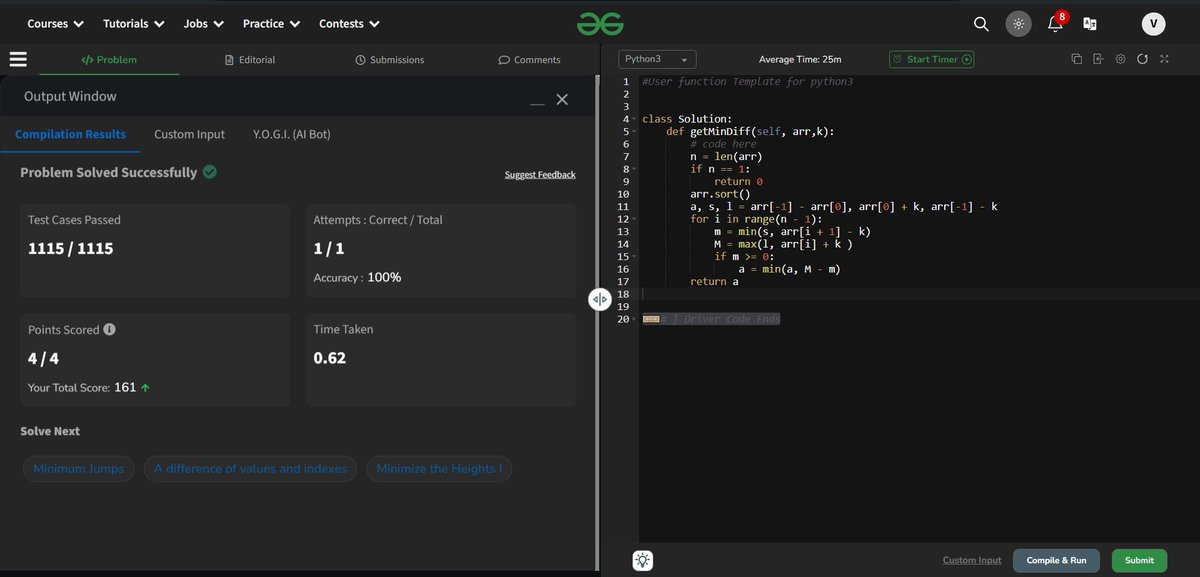1200x577 pixels.
Task: Expand the Tutorials dropdown
Action: click(132, 23)
